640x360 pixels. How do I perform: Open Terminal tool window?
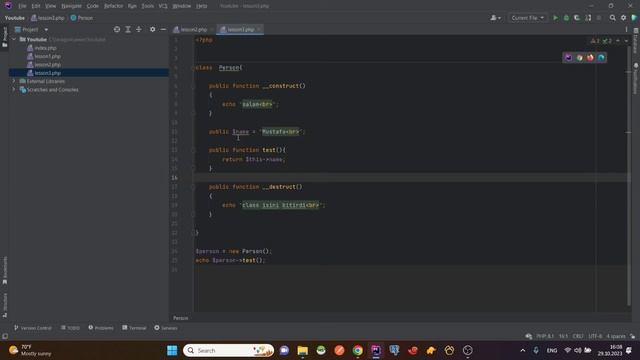[134, 328]
